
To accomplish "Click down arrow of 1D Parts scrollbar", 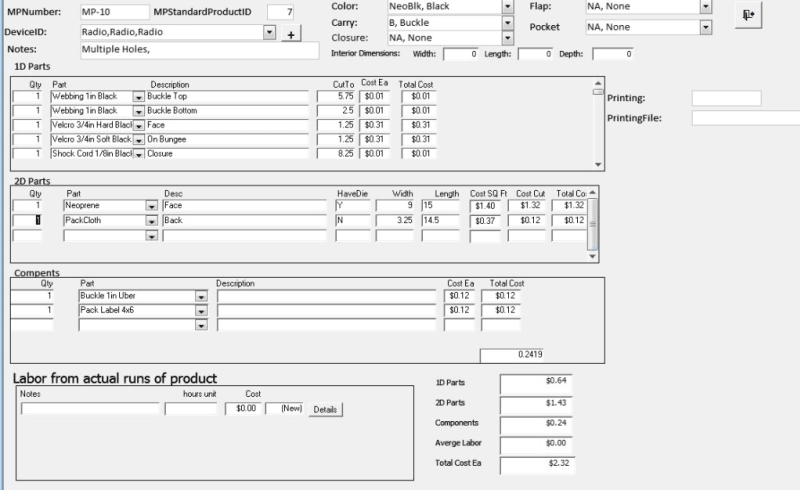I will tap(598, 164).
